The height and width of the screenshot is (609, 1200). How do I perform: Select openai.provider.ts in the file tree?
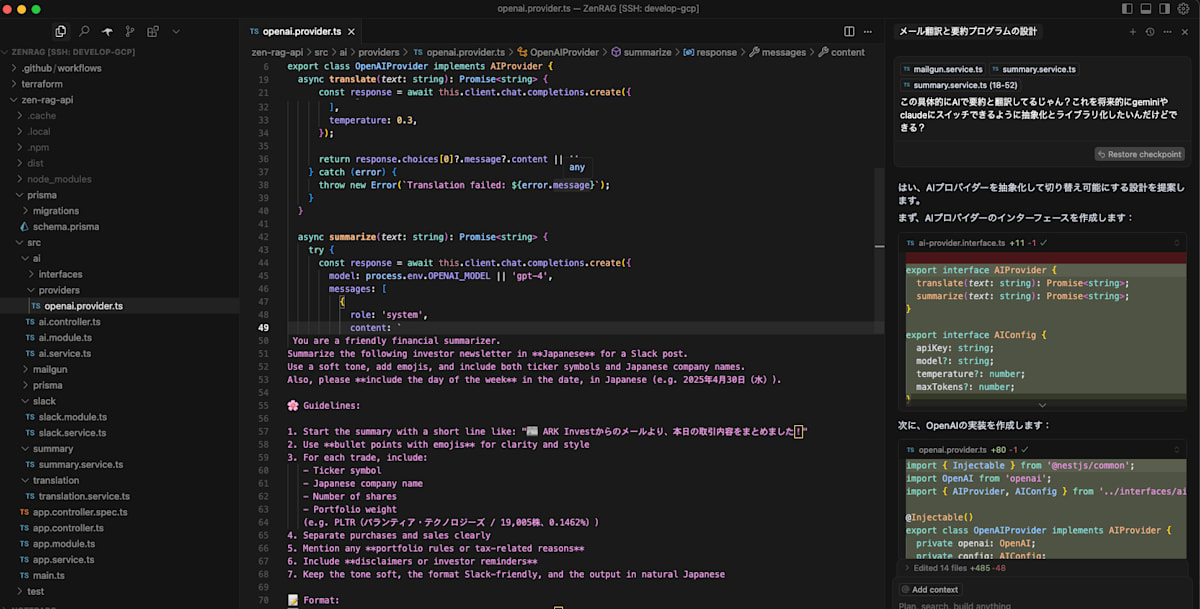84,306
